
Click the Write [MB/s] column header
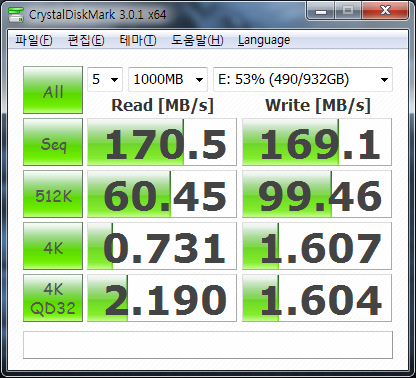click(318, 105)
